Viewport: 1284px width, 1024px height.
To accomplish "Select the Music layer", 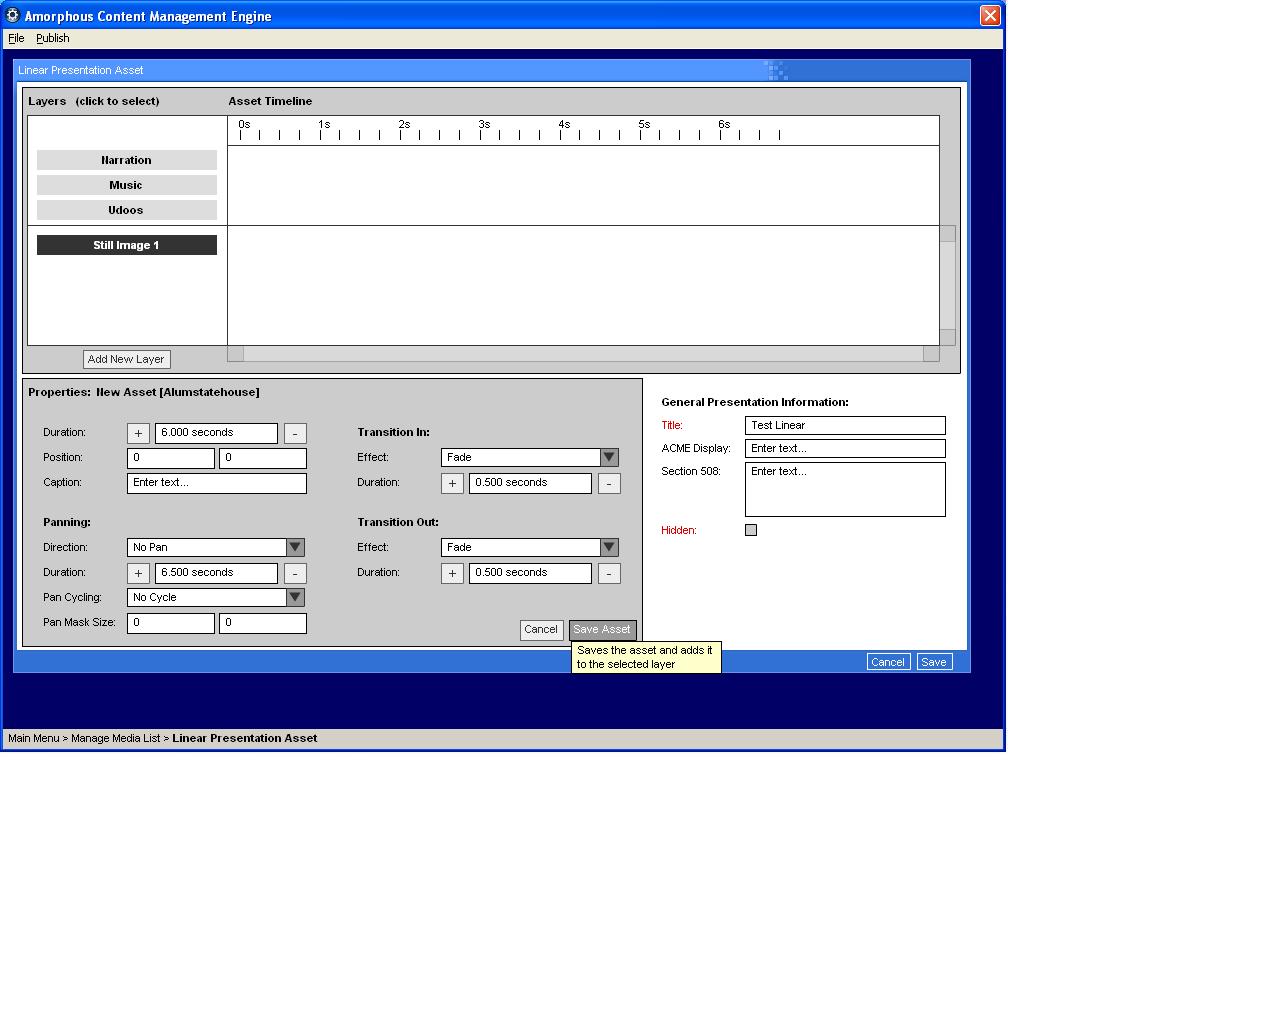I will [127, 185].
